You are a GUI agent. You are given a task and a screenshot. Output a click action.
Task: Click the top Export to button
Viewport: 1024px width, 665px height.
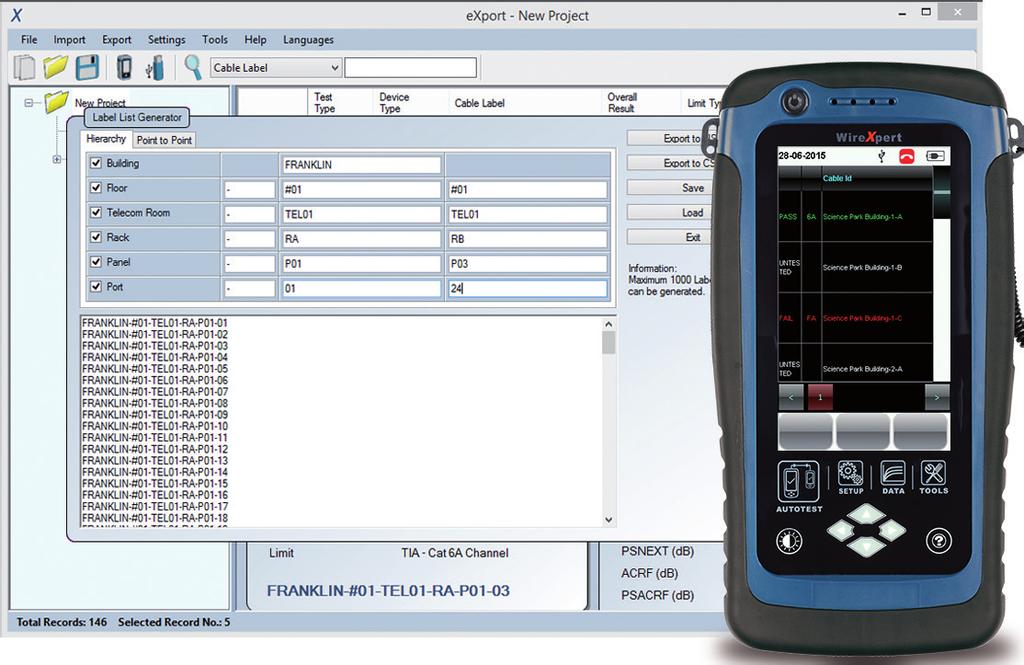(673, 138)
